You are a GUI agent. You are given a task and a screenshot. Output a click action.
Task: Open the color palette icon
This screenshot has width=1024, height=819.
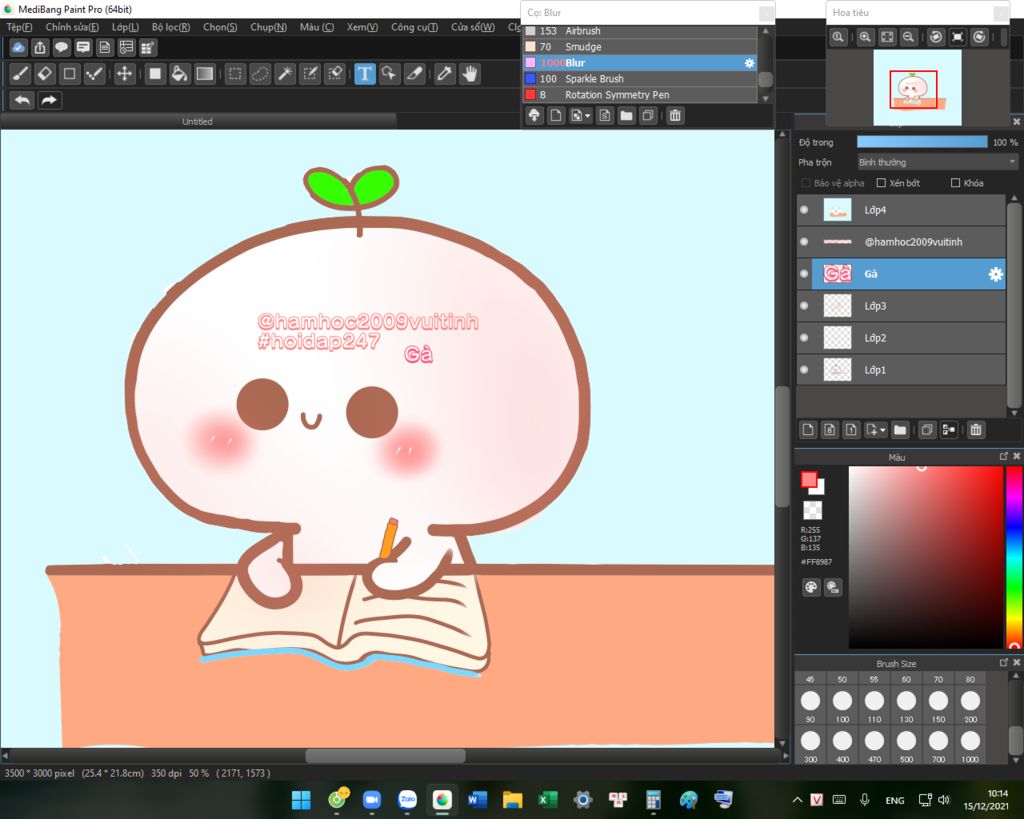pyautogui.click(x=810, y=587)
